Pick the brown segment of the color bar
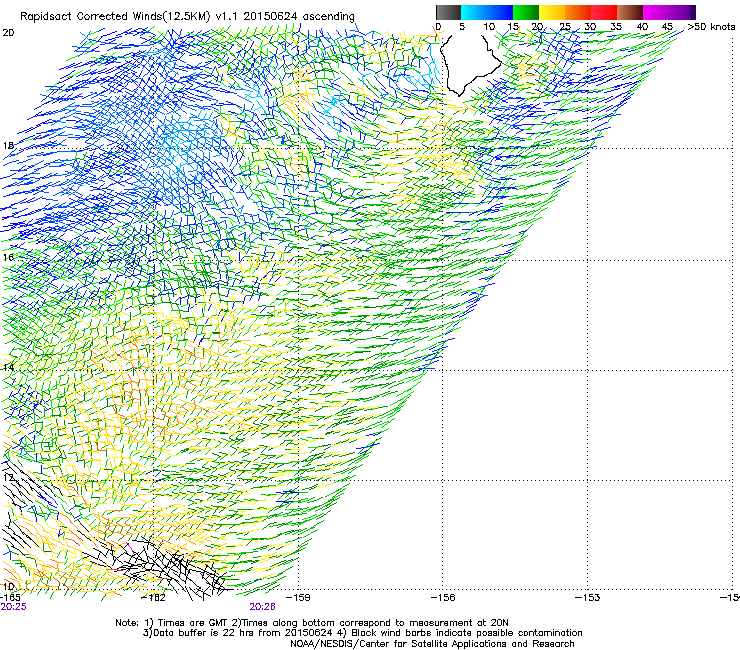 (x=630, y=12)
